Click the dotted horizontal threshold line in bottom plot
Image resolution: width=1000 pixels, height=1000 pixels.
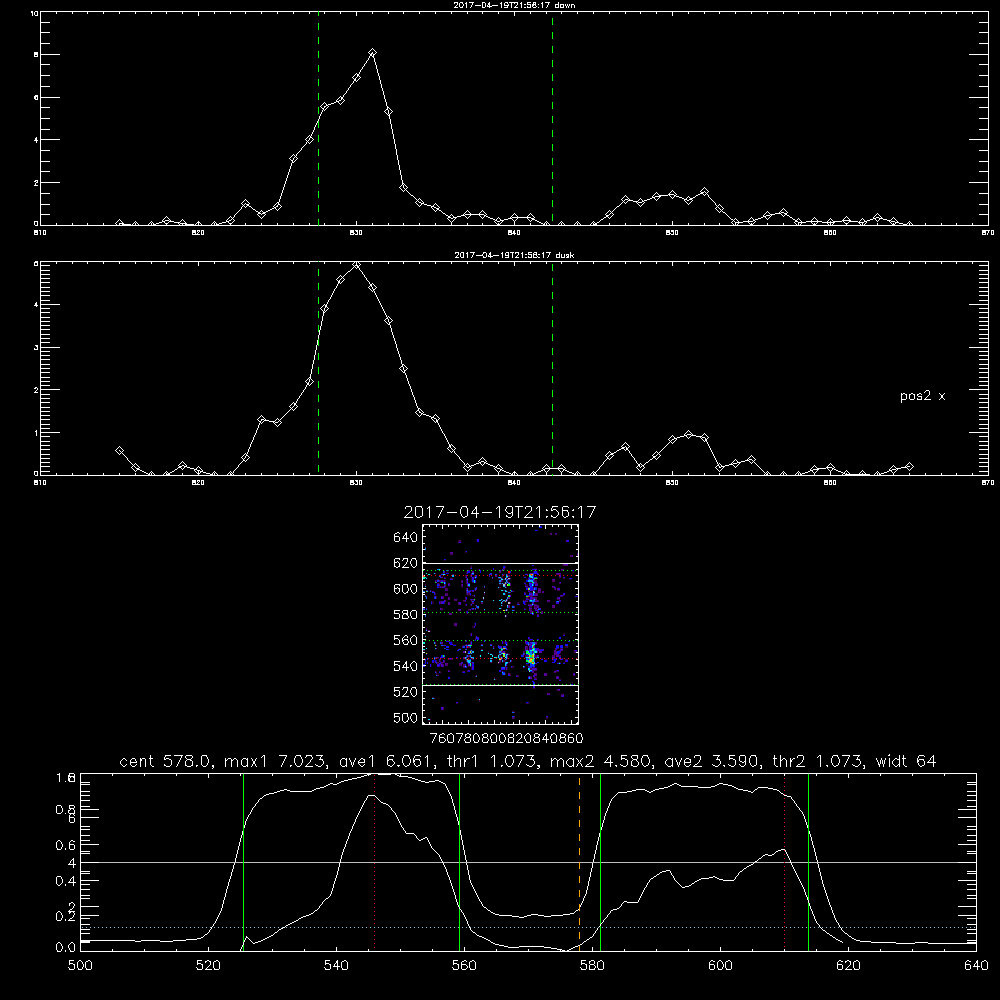pos(528,927)
